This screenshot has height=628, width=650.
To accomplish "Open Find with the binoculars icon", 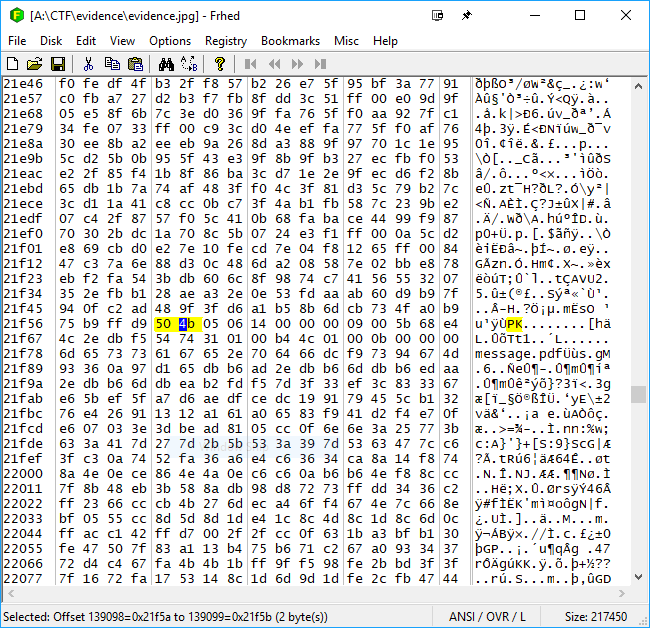I will pos(163,64).
